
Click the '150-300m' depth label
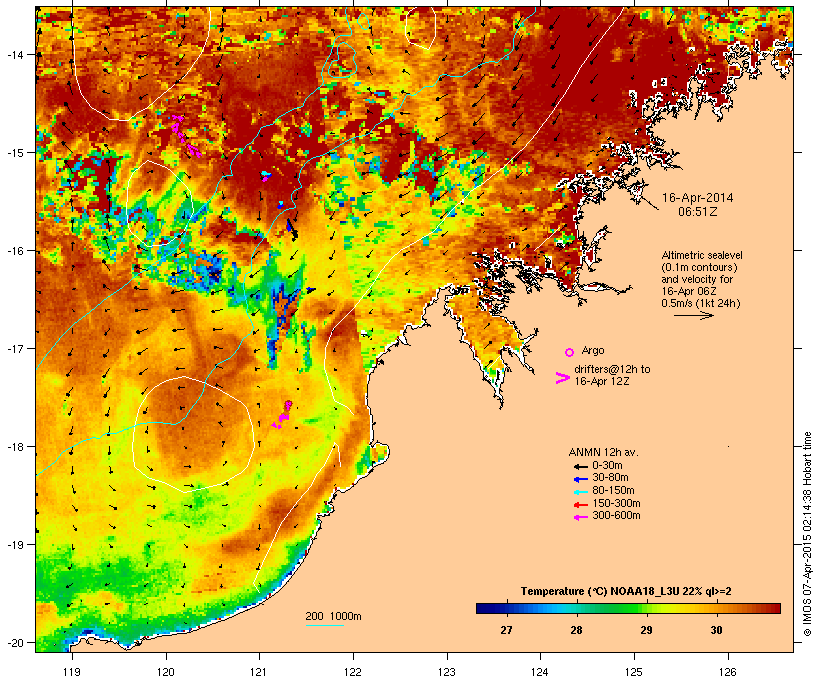tap(616, 503)
